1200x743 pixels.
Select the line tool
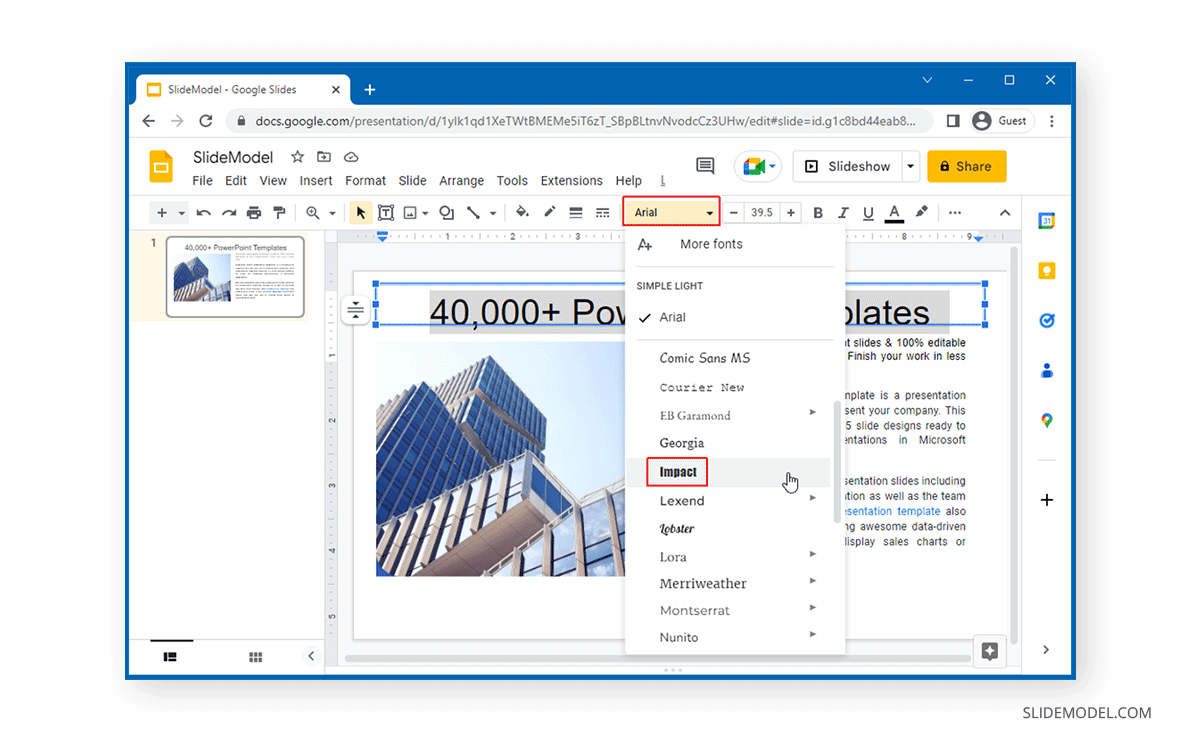point(474,213)
